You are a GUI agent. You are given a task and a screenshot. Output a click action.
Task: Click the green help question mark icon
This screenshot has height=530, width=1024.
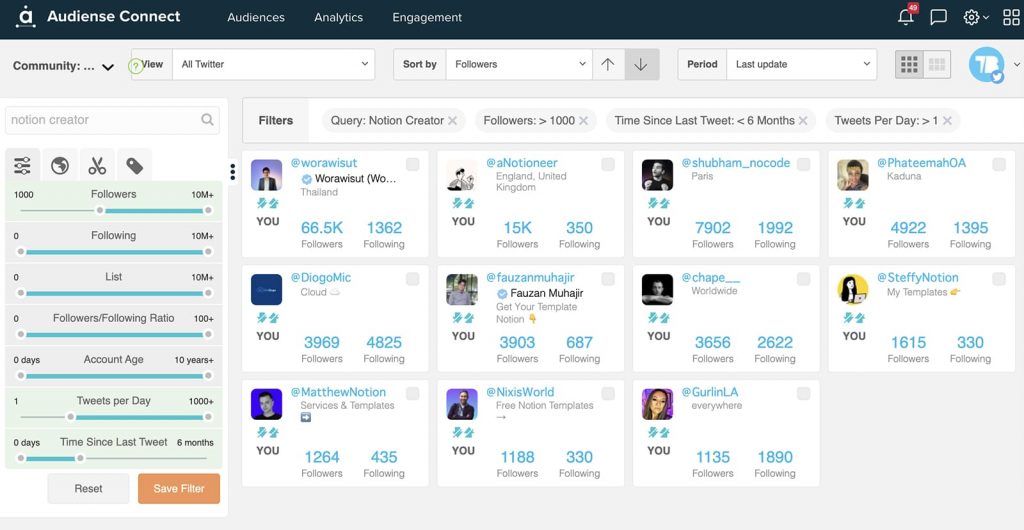click(x=135, y=65)
